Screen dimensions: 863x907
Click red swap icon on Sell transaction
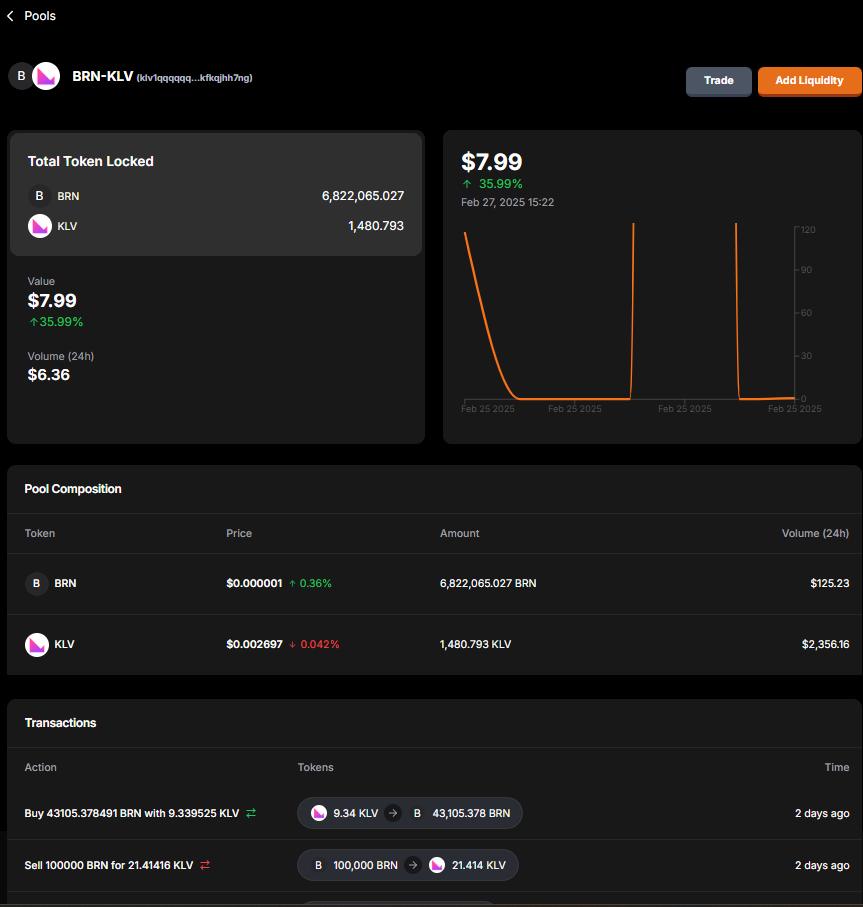click(205, 865)
